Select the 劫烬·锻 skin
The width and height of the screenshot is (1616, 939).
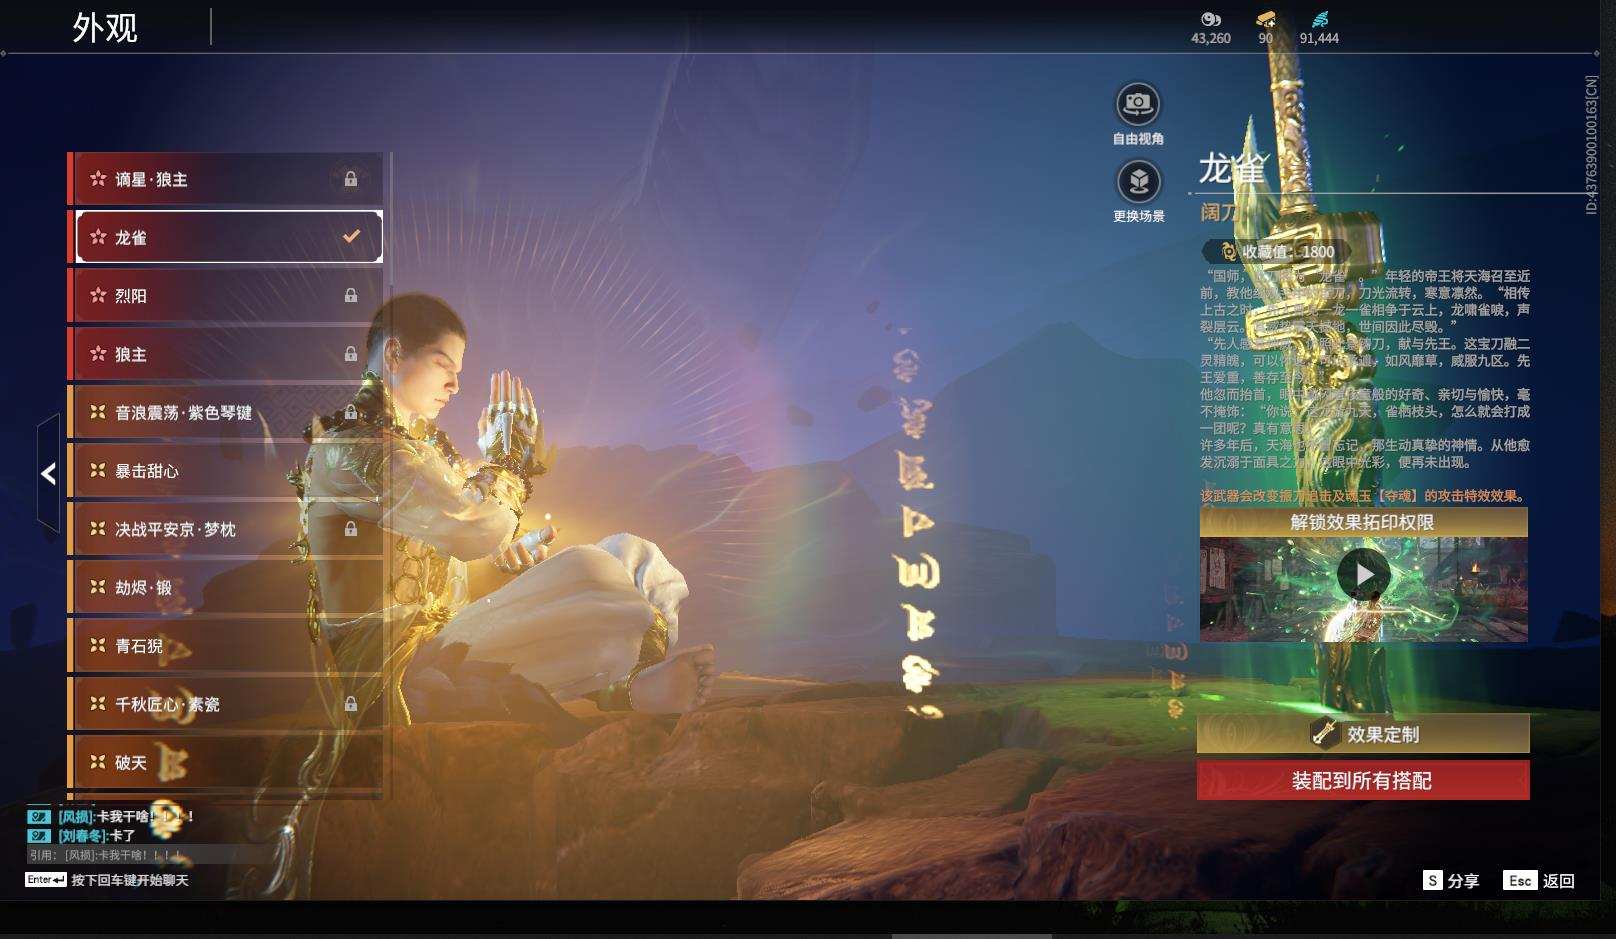coord(226,587)
